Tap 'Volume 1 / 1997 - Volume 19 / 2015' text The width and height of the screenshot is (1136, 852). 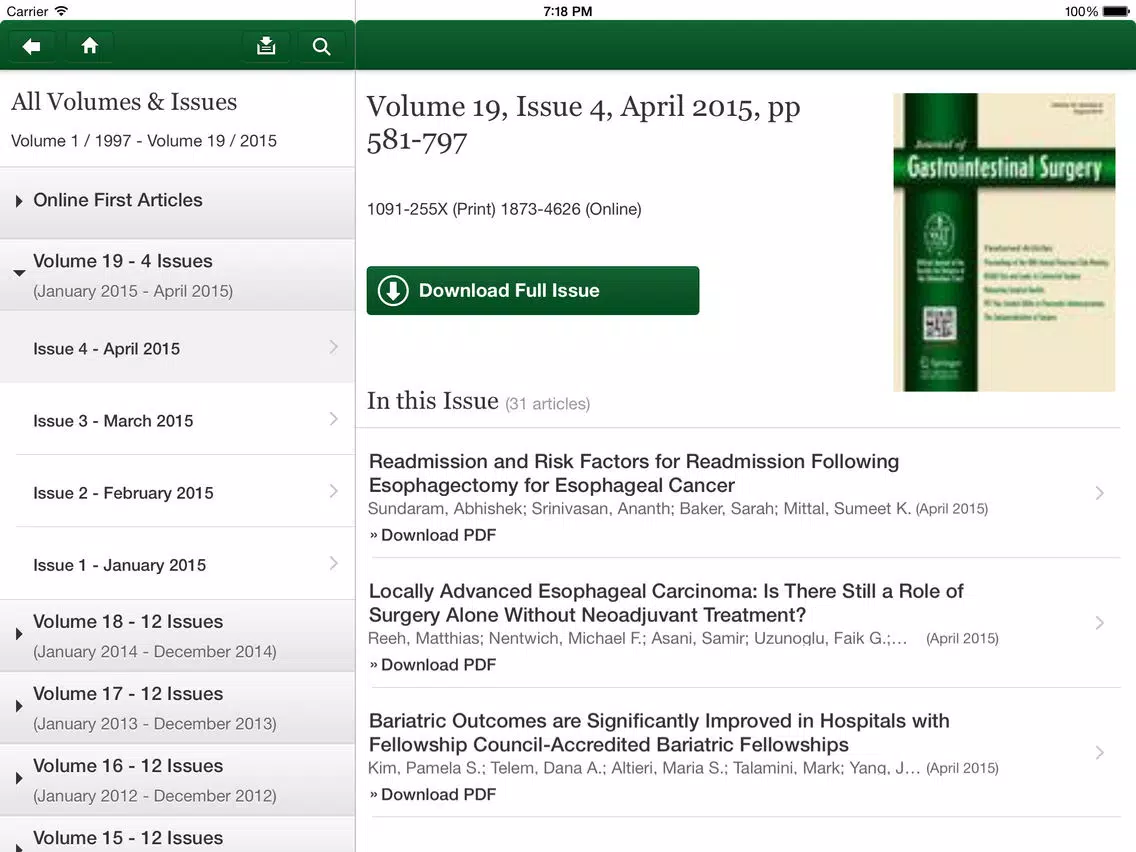point(143,141)
